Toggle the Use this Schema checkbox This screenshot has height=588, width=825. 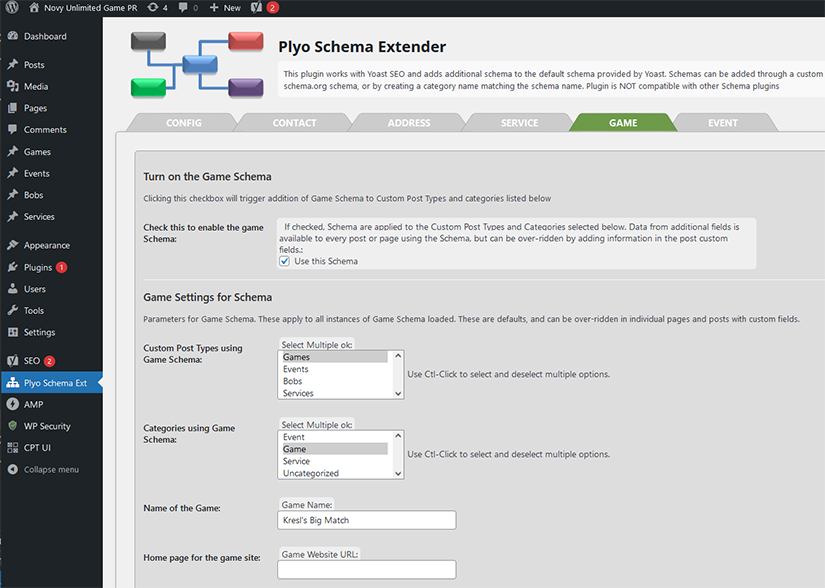tap(285, 261)
